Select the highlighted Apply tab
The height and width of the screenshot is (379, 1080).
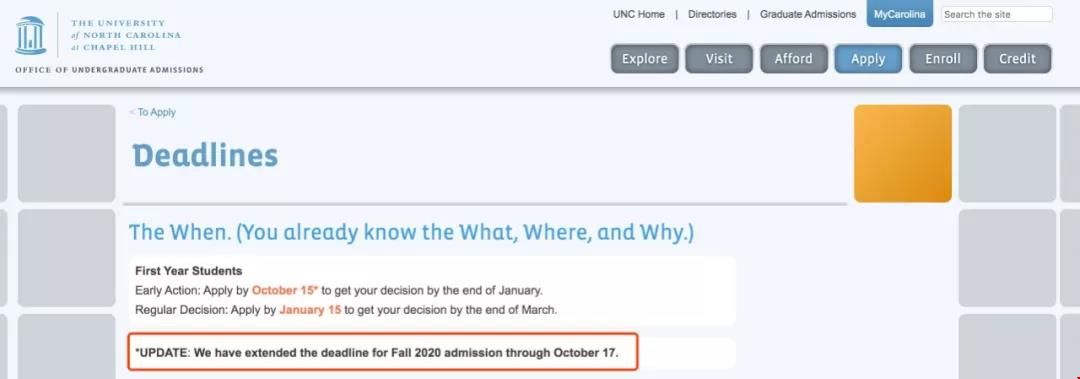pos(868,59)
